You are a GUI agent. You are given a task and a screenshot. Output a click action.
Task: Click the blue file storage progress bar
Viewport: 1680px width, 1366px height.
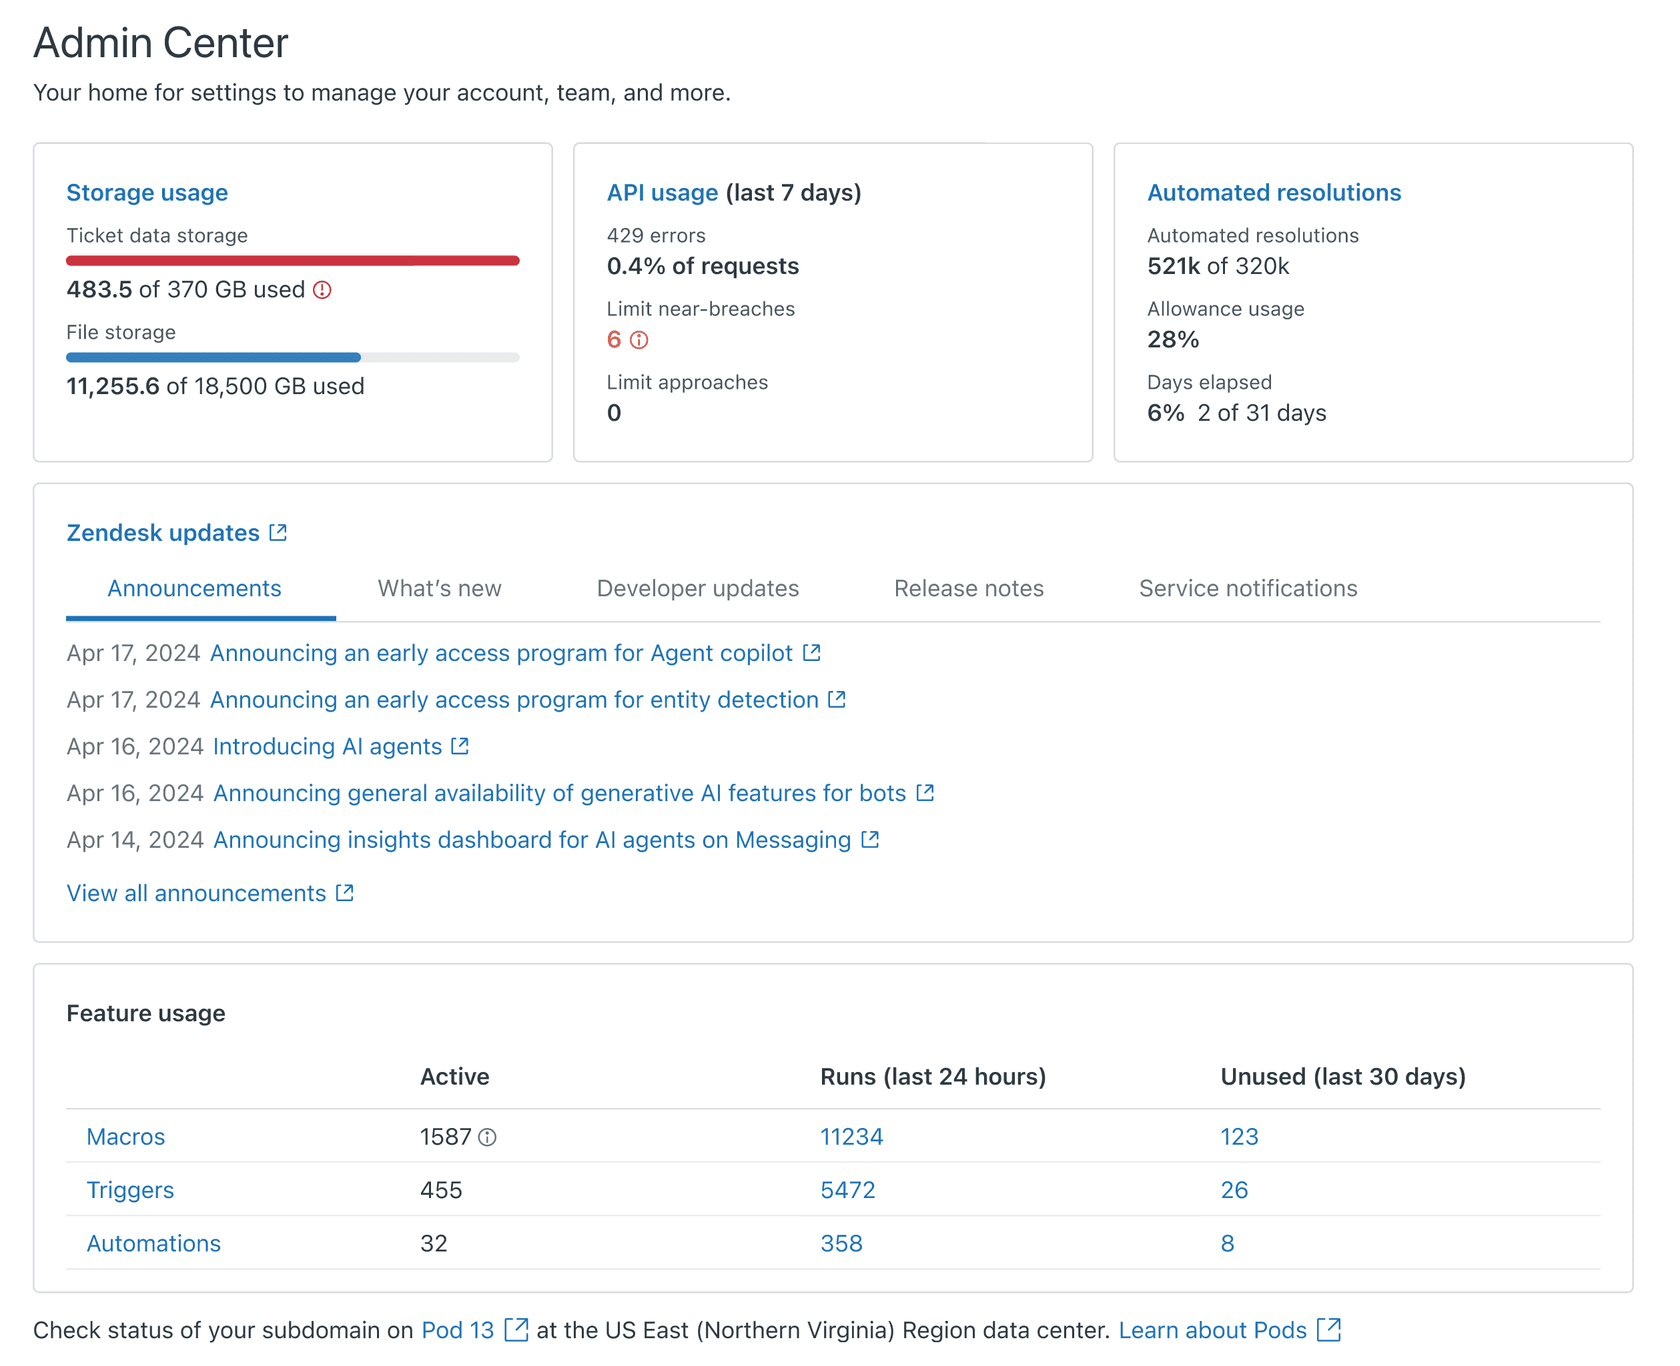[212, 357]
